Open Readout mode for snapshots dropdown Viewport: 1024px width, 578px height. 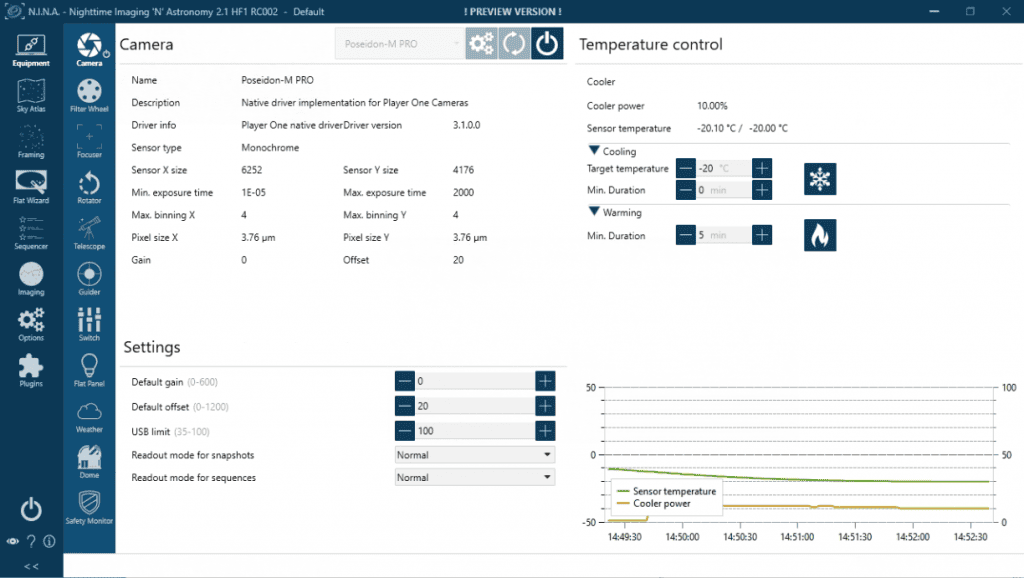(x=475, y=455)
